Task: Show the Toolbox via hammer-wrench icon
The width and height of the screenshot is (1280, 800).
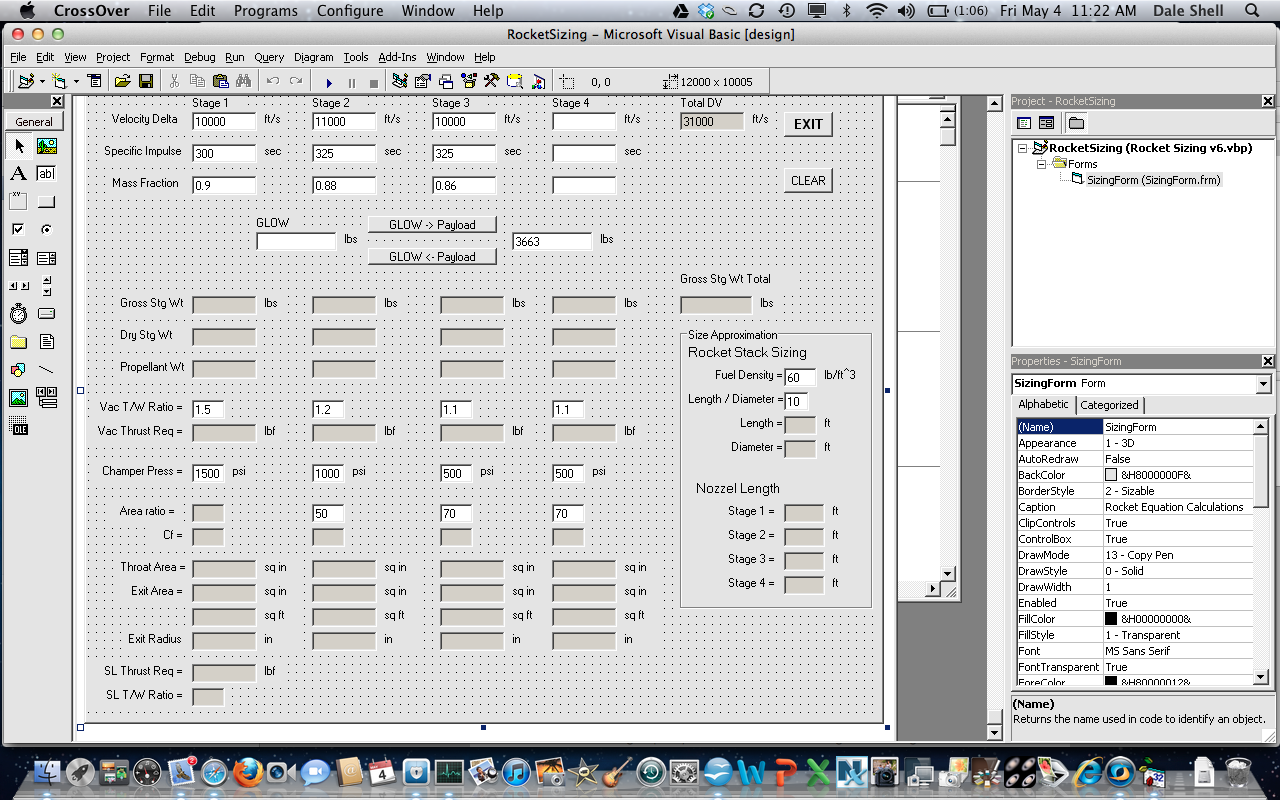Action: pyautogui.click(x=492, y=81)
